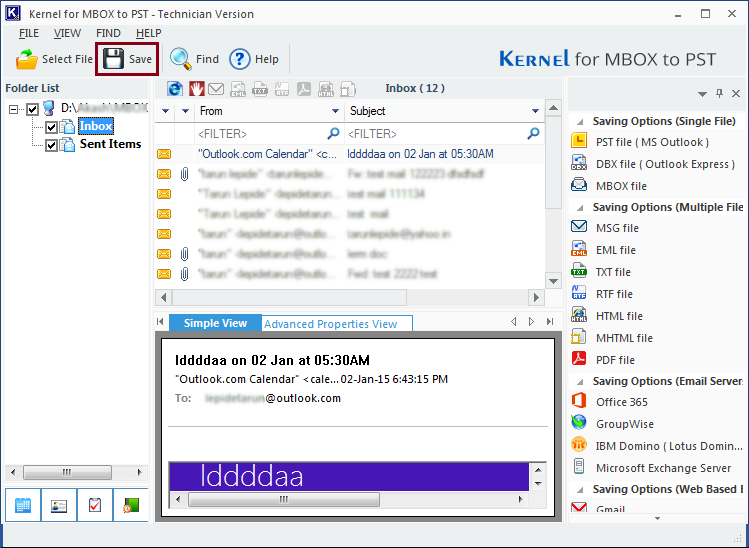Open the contacts card icon at bottom left
The image size is (749, 548).
(x=59, y=505)
